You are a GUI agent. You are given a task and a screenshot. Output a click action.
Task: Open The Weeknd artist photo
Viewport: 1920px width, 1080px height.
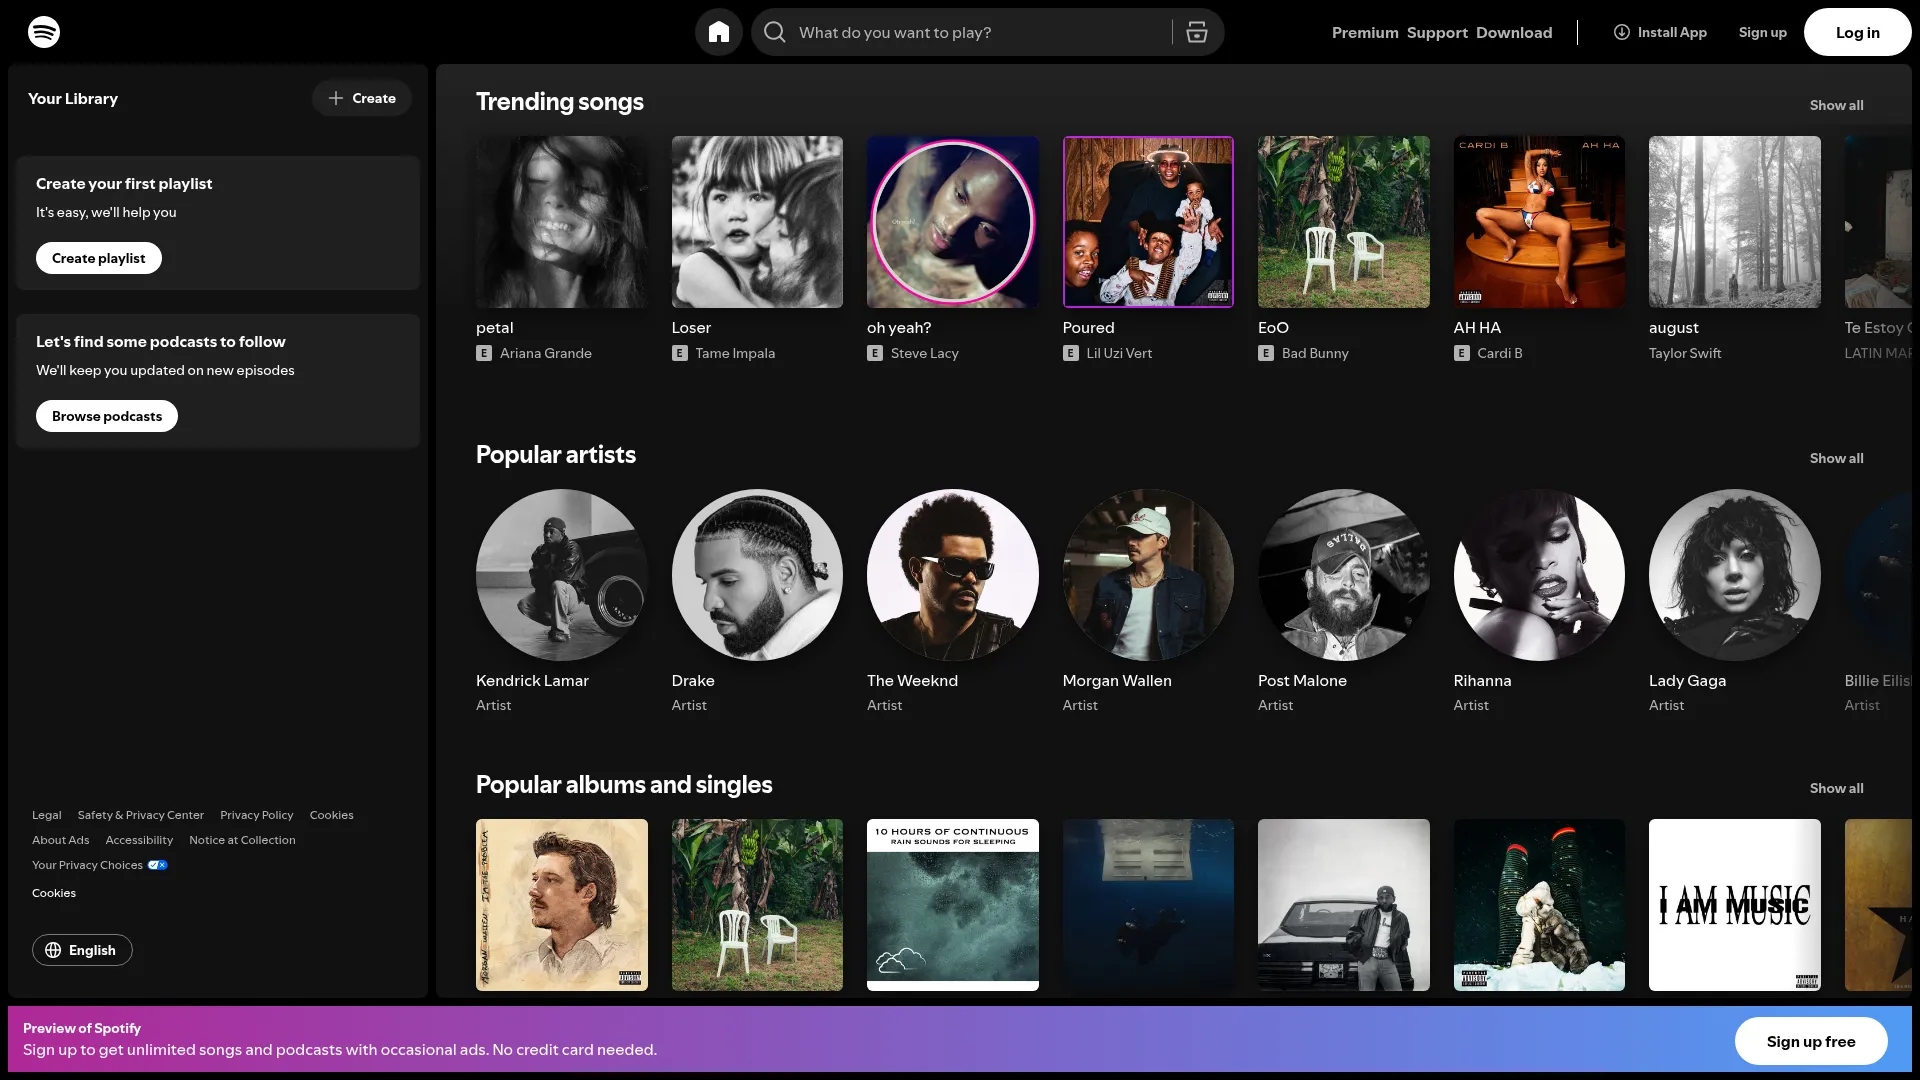pyautogui.click(x=953, y=575)
